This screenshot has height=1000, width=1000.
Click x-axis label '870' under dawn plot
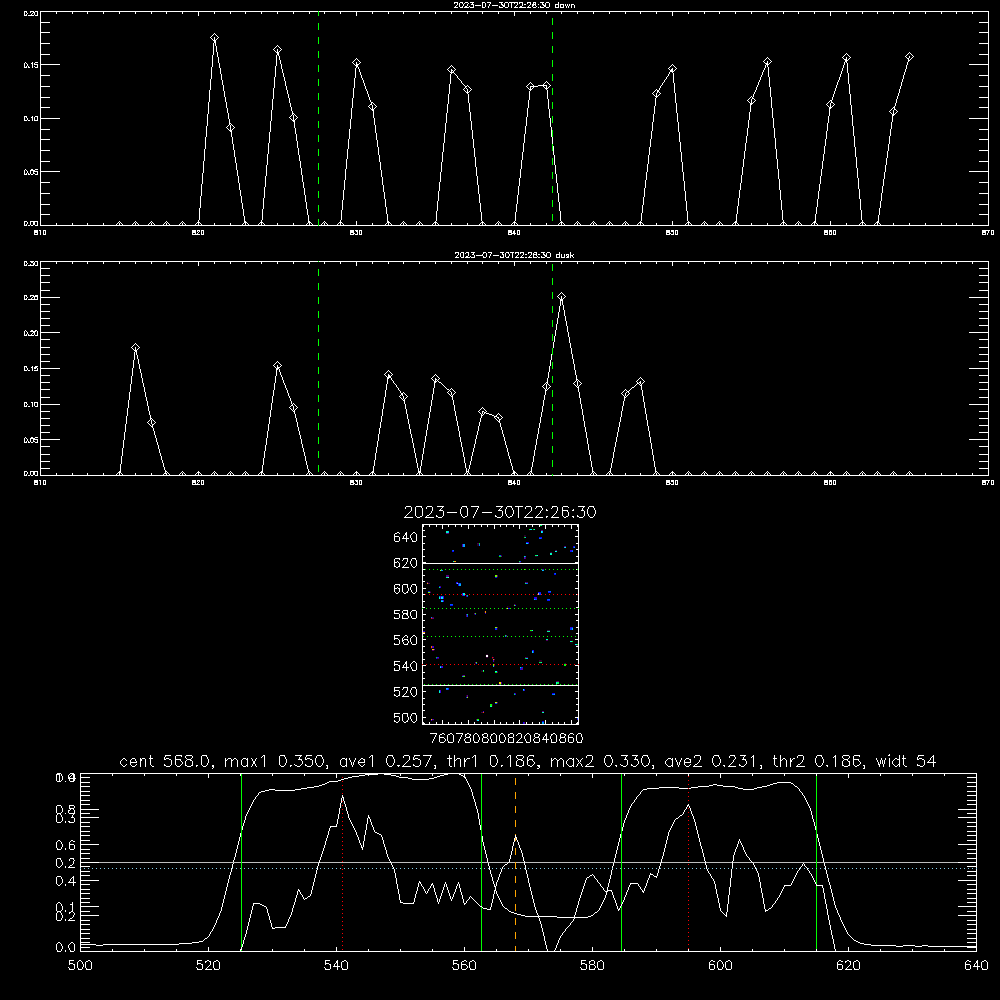tap(987, 233)
